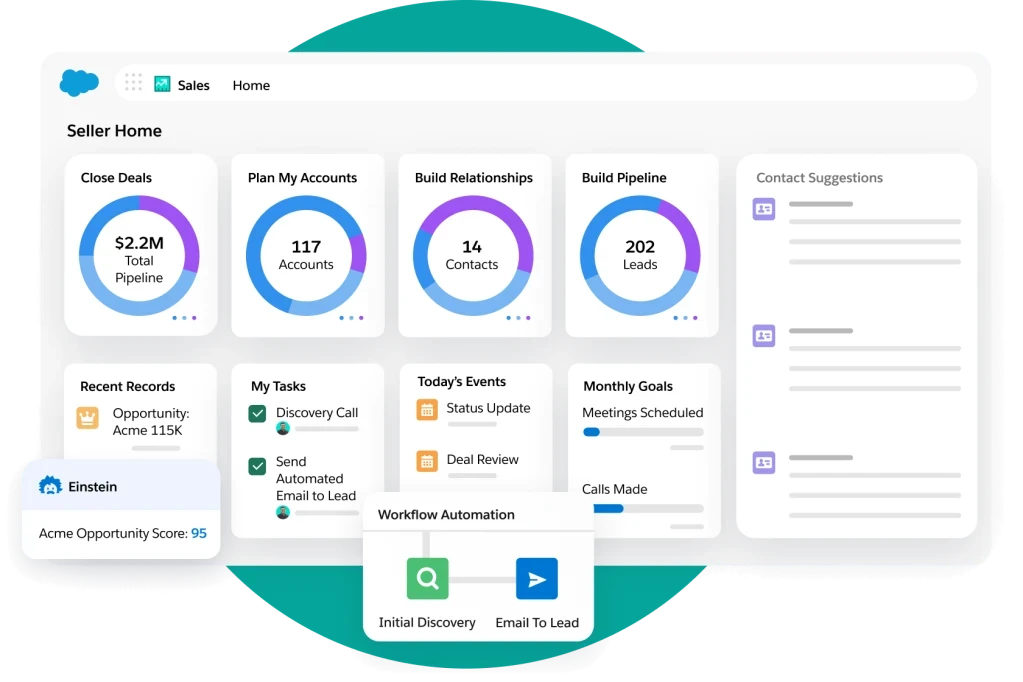Select the Initial Discovery magnifier icon
Screen dimensions: 1023x682
tap(427, 578)
